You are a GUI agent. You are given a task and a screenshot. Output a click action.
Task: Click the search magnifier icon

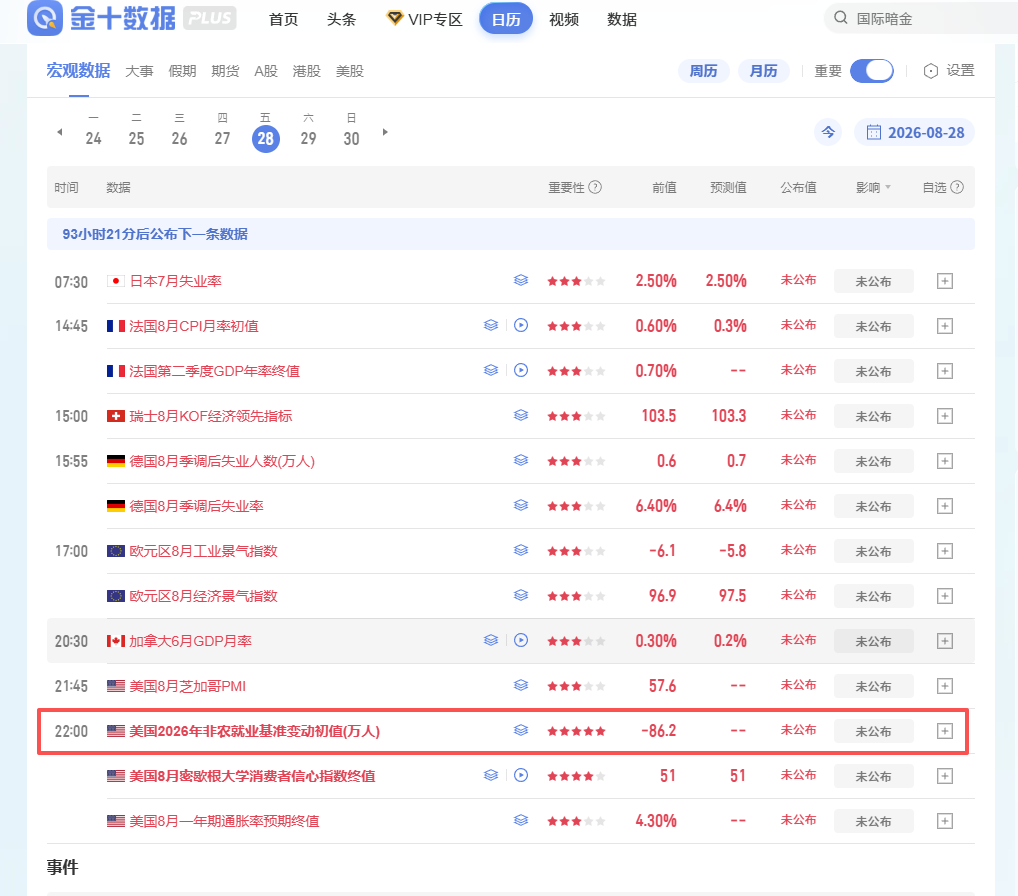coord(840,18)
